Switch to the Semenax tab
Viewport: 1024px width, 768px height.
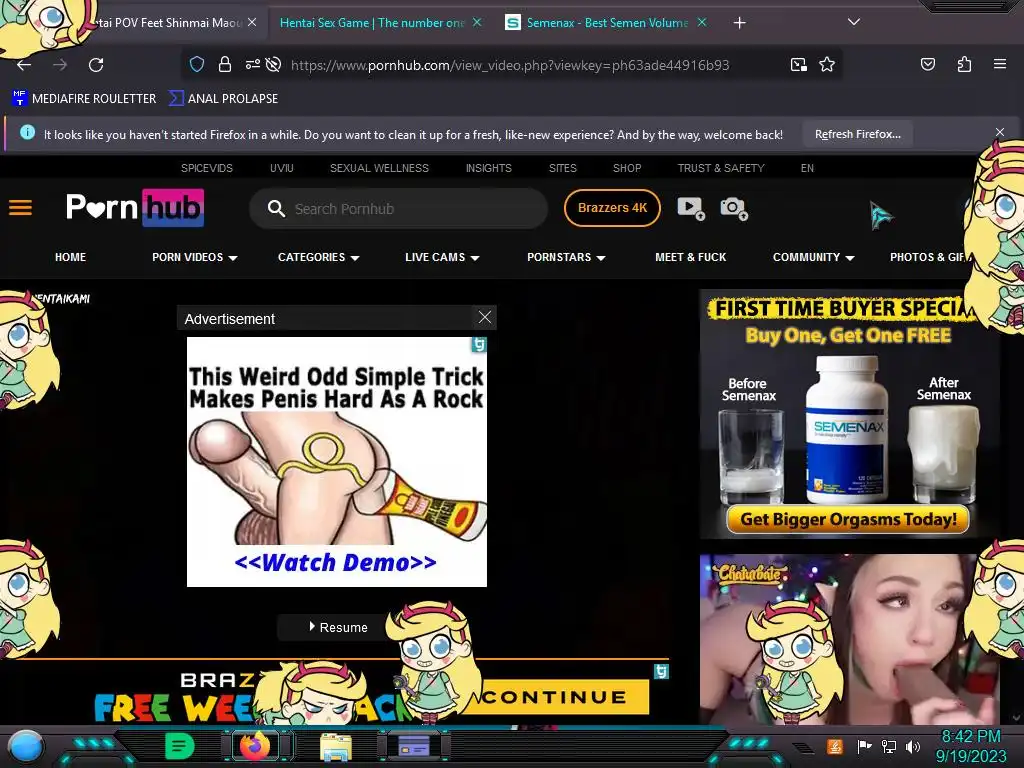tap(606, 23)
